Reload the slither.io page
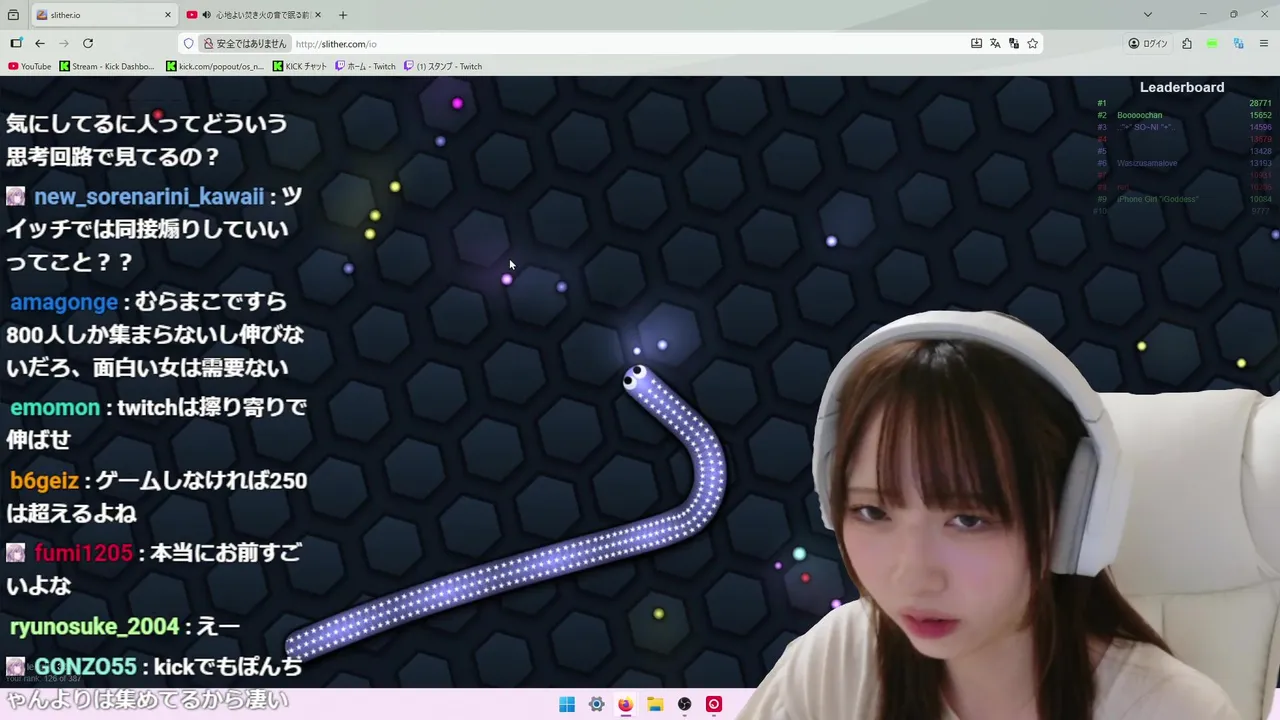This screenshot has width=1280, height=720. click(88, 43)
